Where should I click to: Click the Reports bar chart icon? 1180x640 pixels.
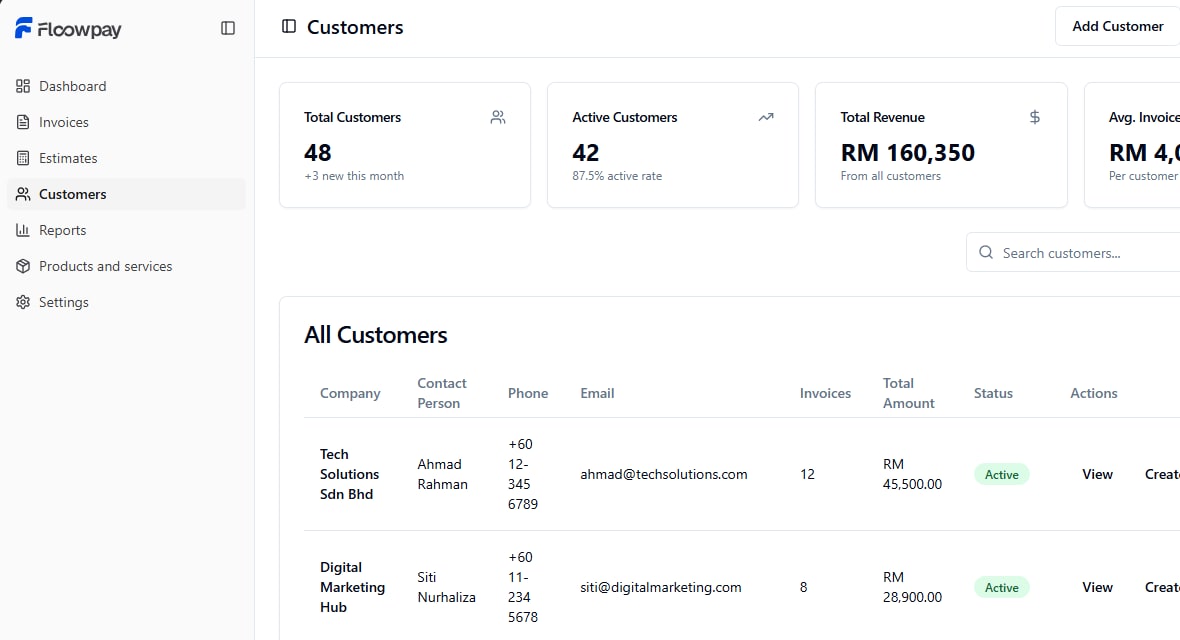point(23,230)
